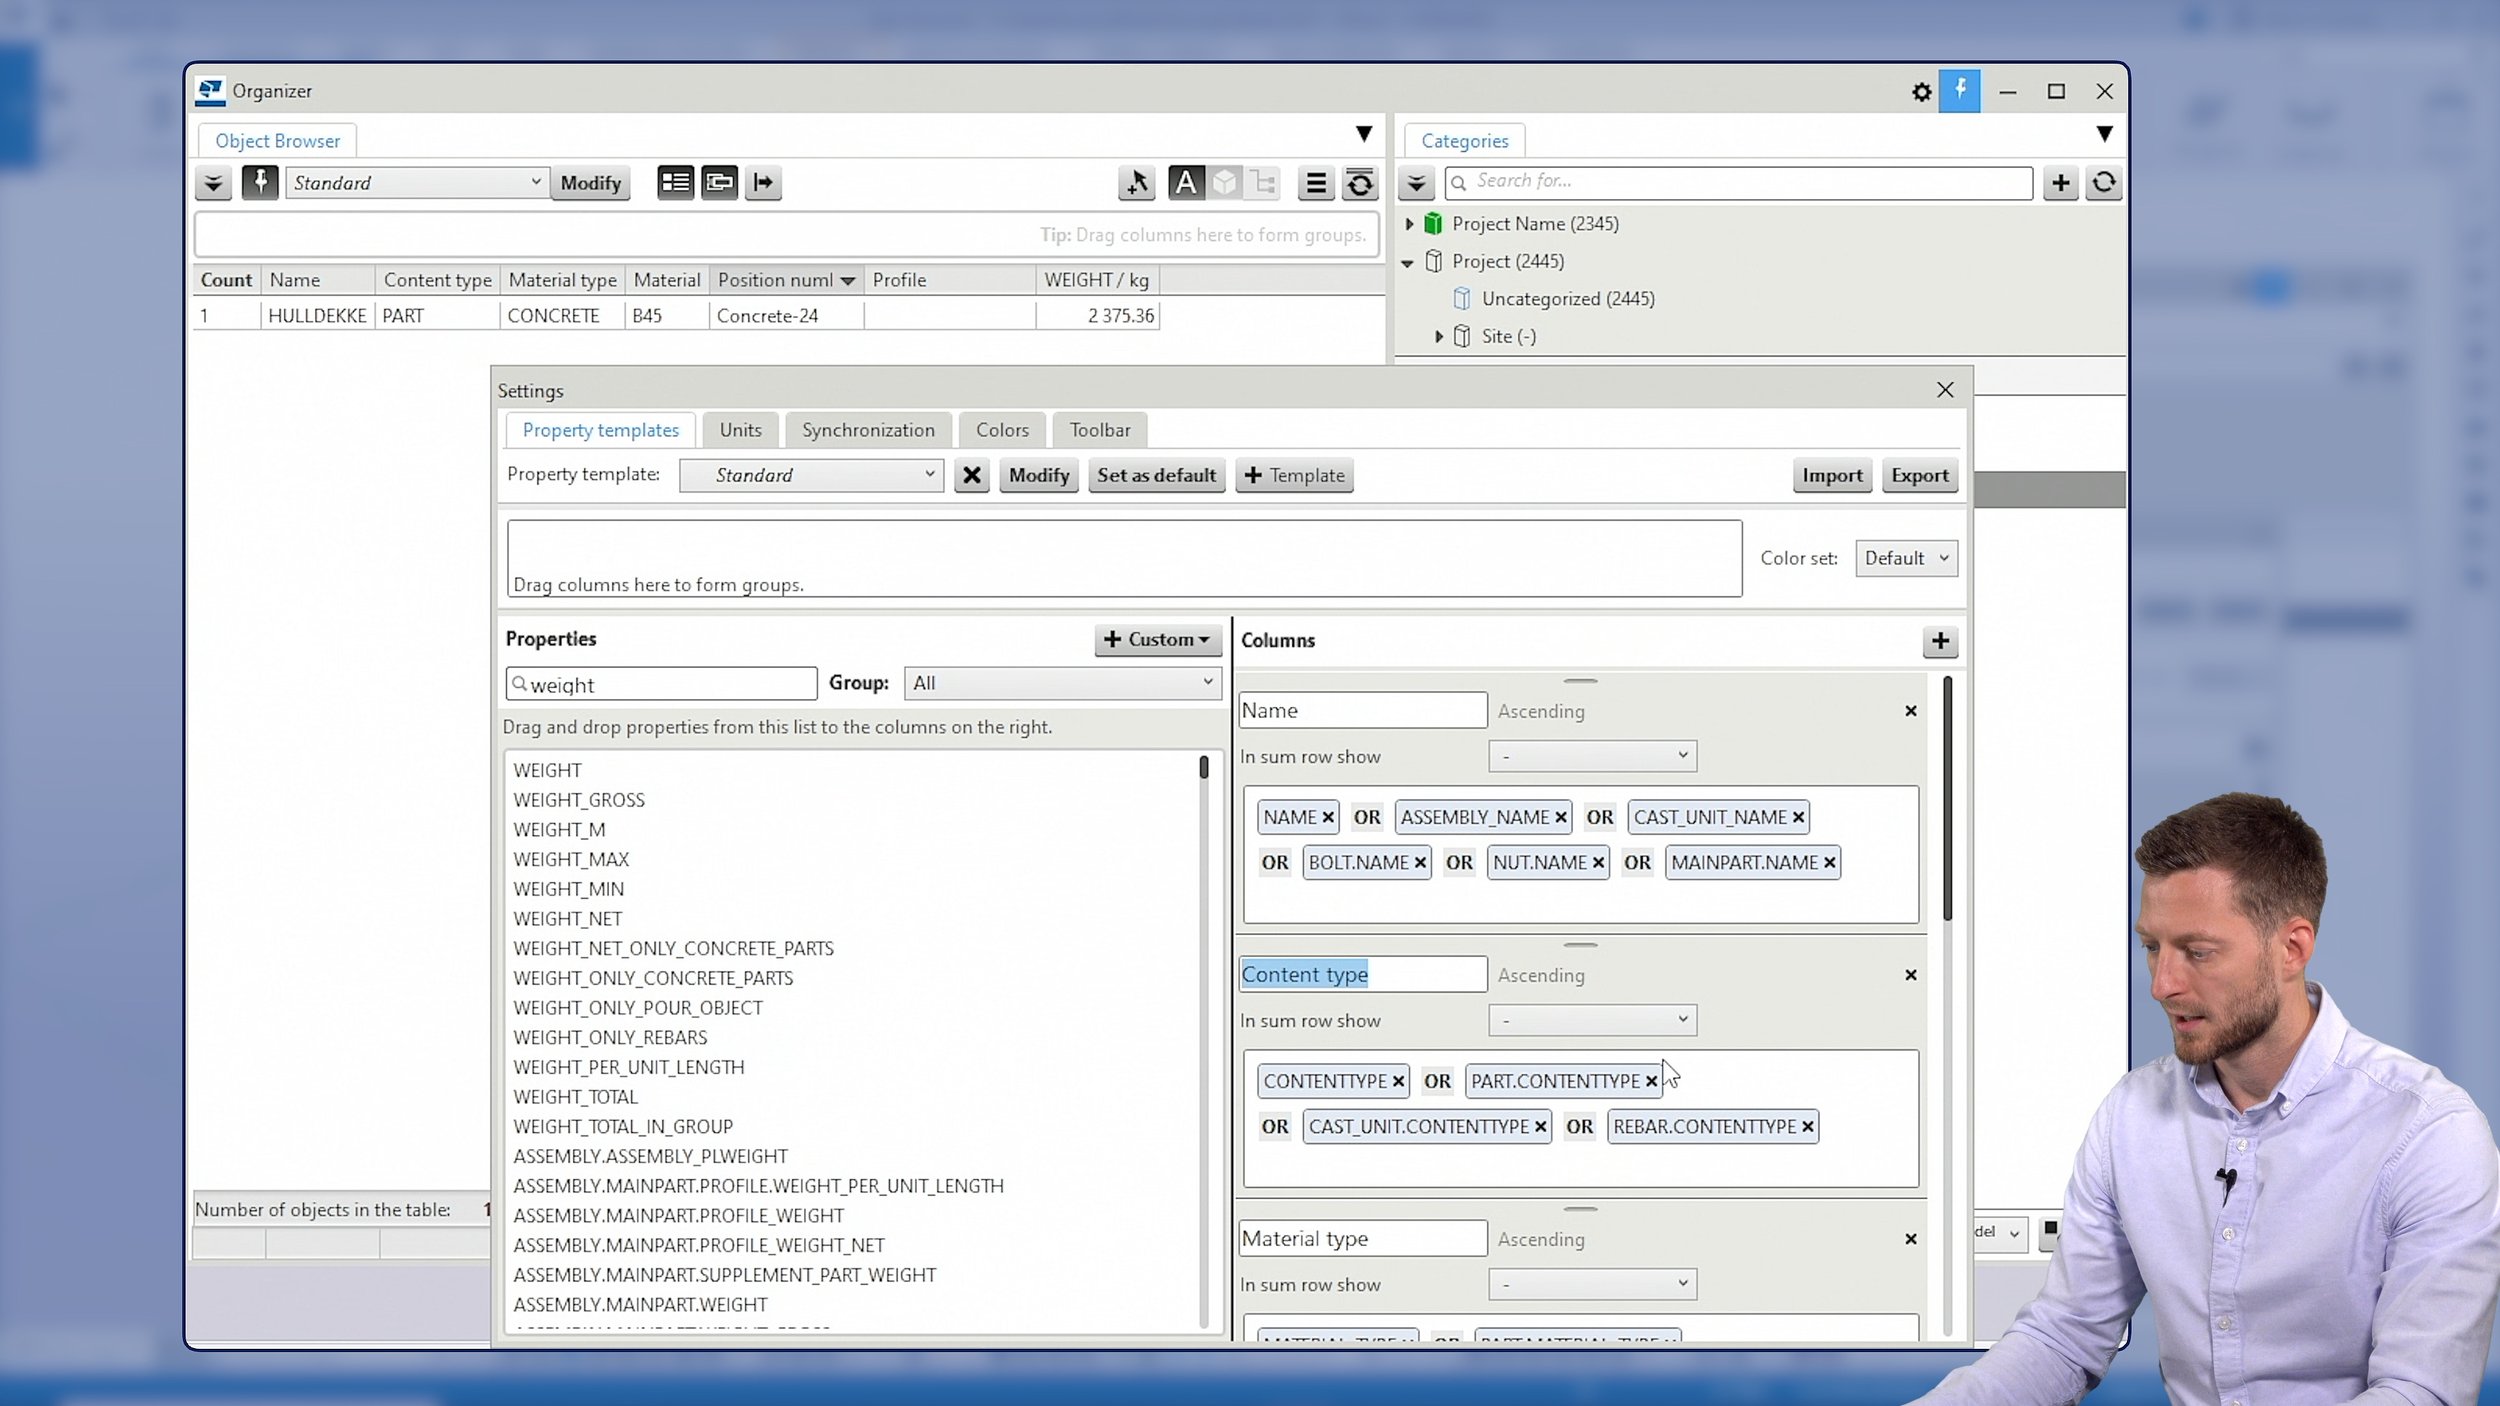Screen dimensions: 2500x1406
Task: Add a new column with plus button
Action: click(x=1940, y=641)
